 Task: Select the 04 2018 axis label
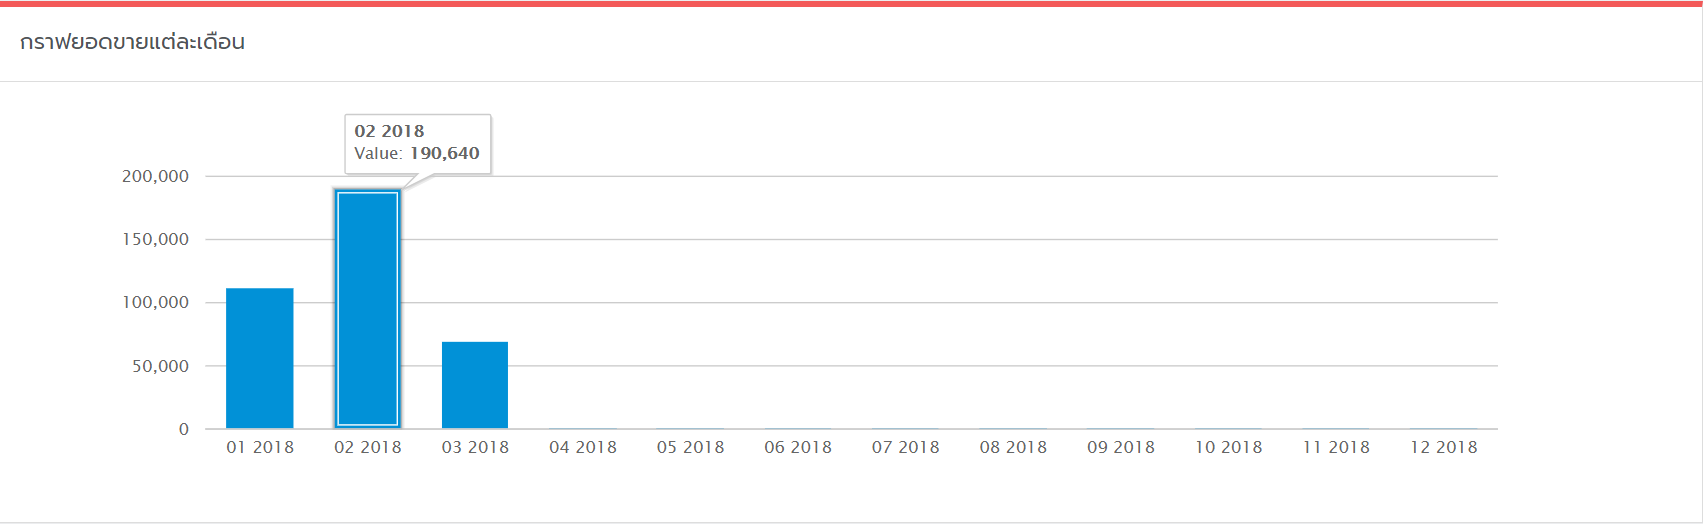[x=583, y=447]
